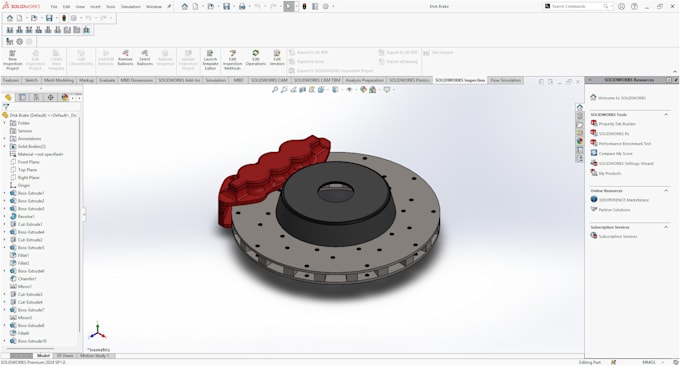Click the user login icon

tap(621, 7)
